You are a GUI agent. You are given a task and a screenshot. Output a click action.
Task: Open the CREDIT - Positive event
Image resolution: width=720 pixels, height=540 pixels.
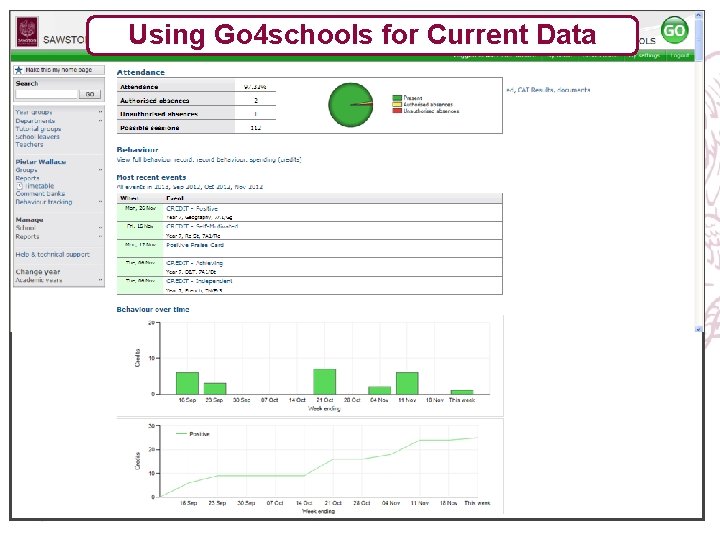tap(192, 208)
